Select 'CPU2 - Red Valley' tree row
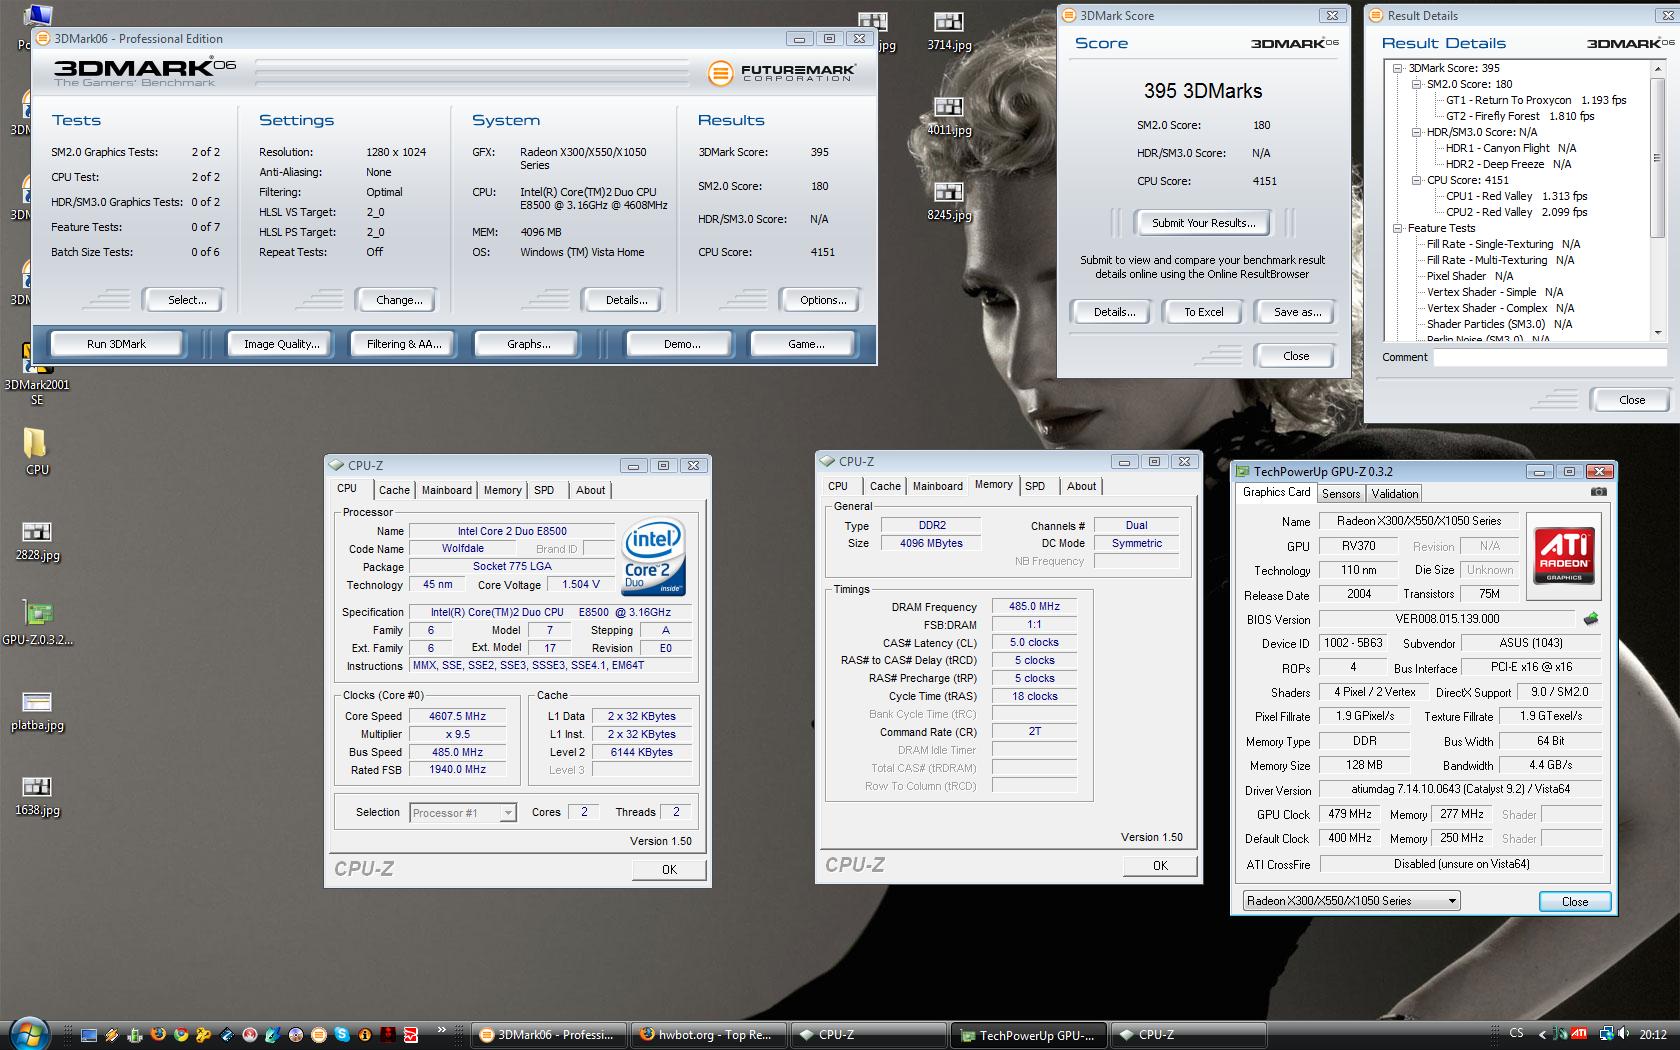Screen dimensions: 1680x1050 pos(1516,212)
